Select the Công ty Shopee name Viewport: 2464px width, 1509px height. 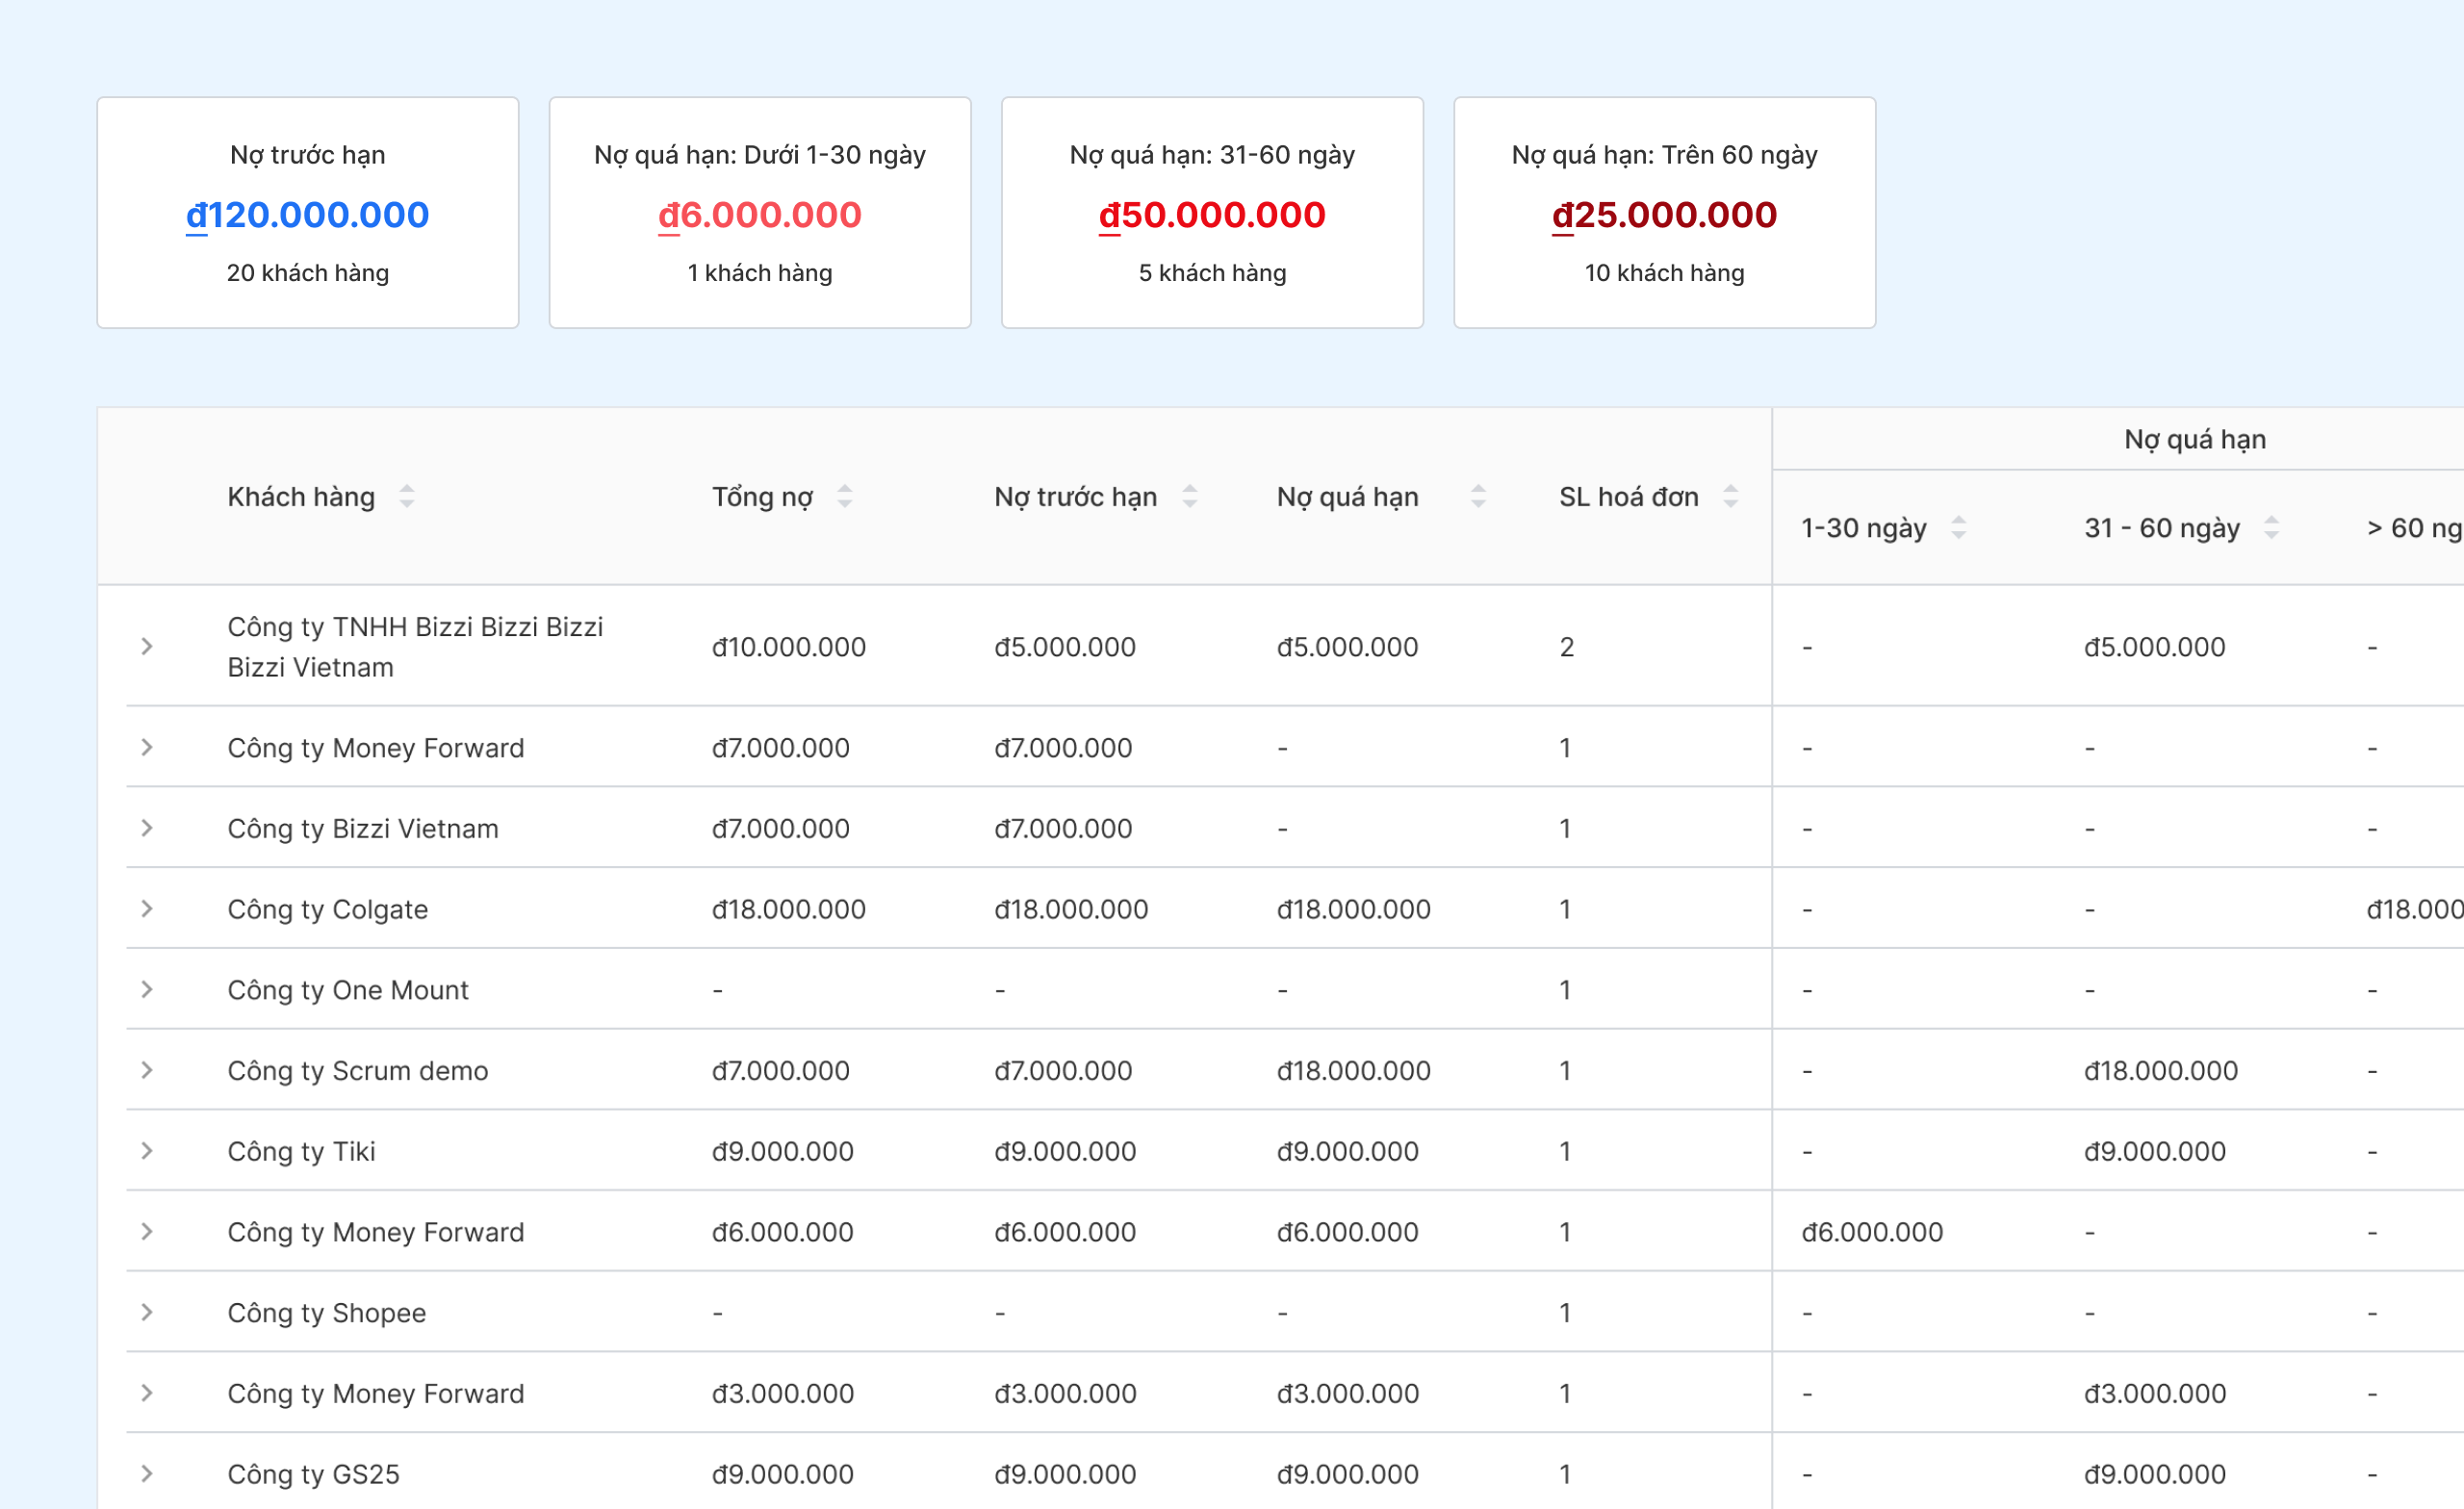(x=327, y=1313)
